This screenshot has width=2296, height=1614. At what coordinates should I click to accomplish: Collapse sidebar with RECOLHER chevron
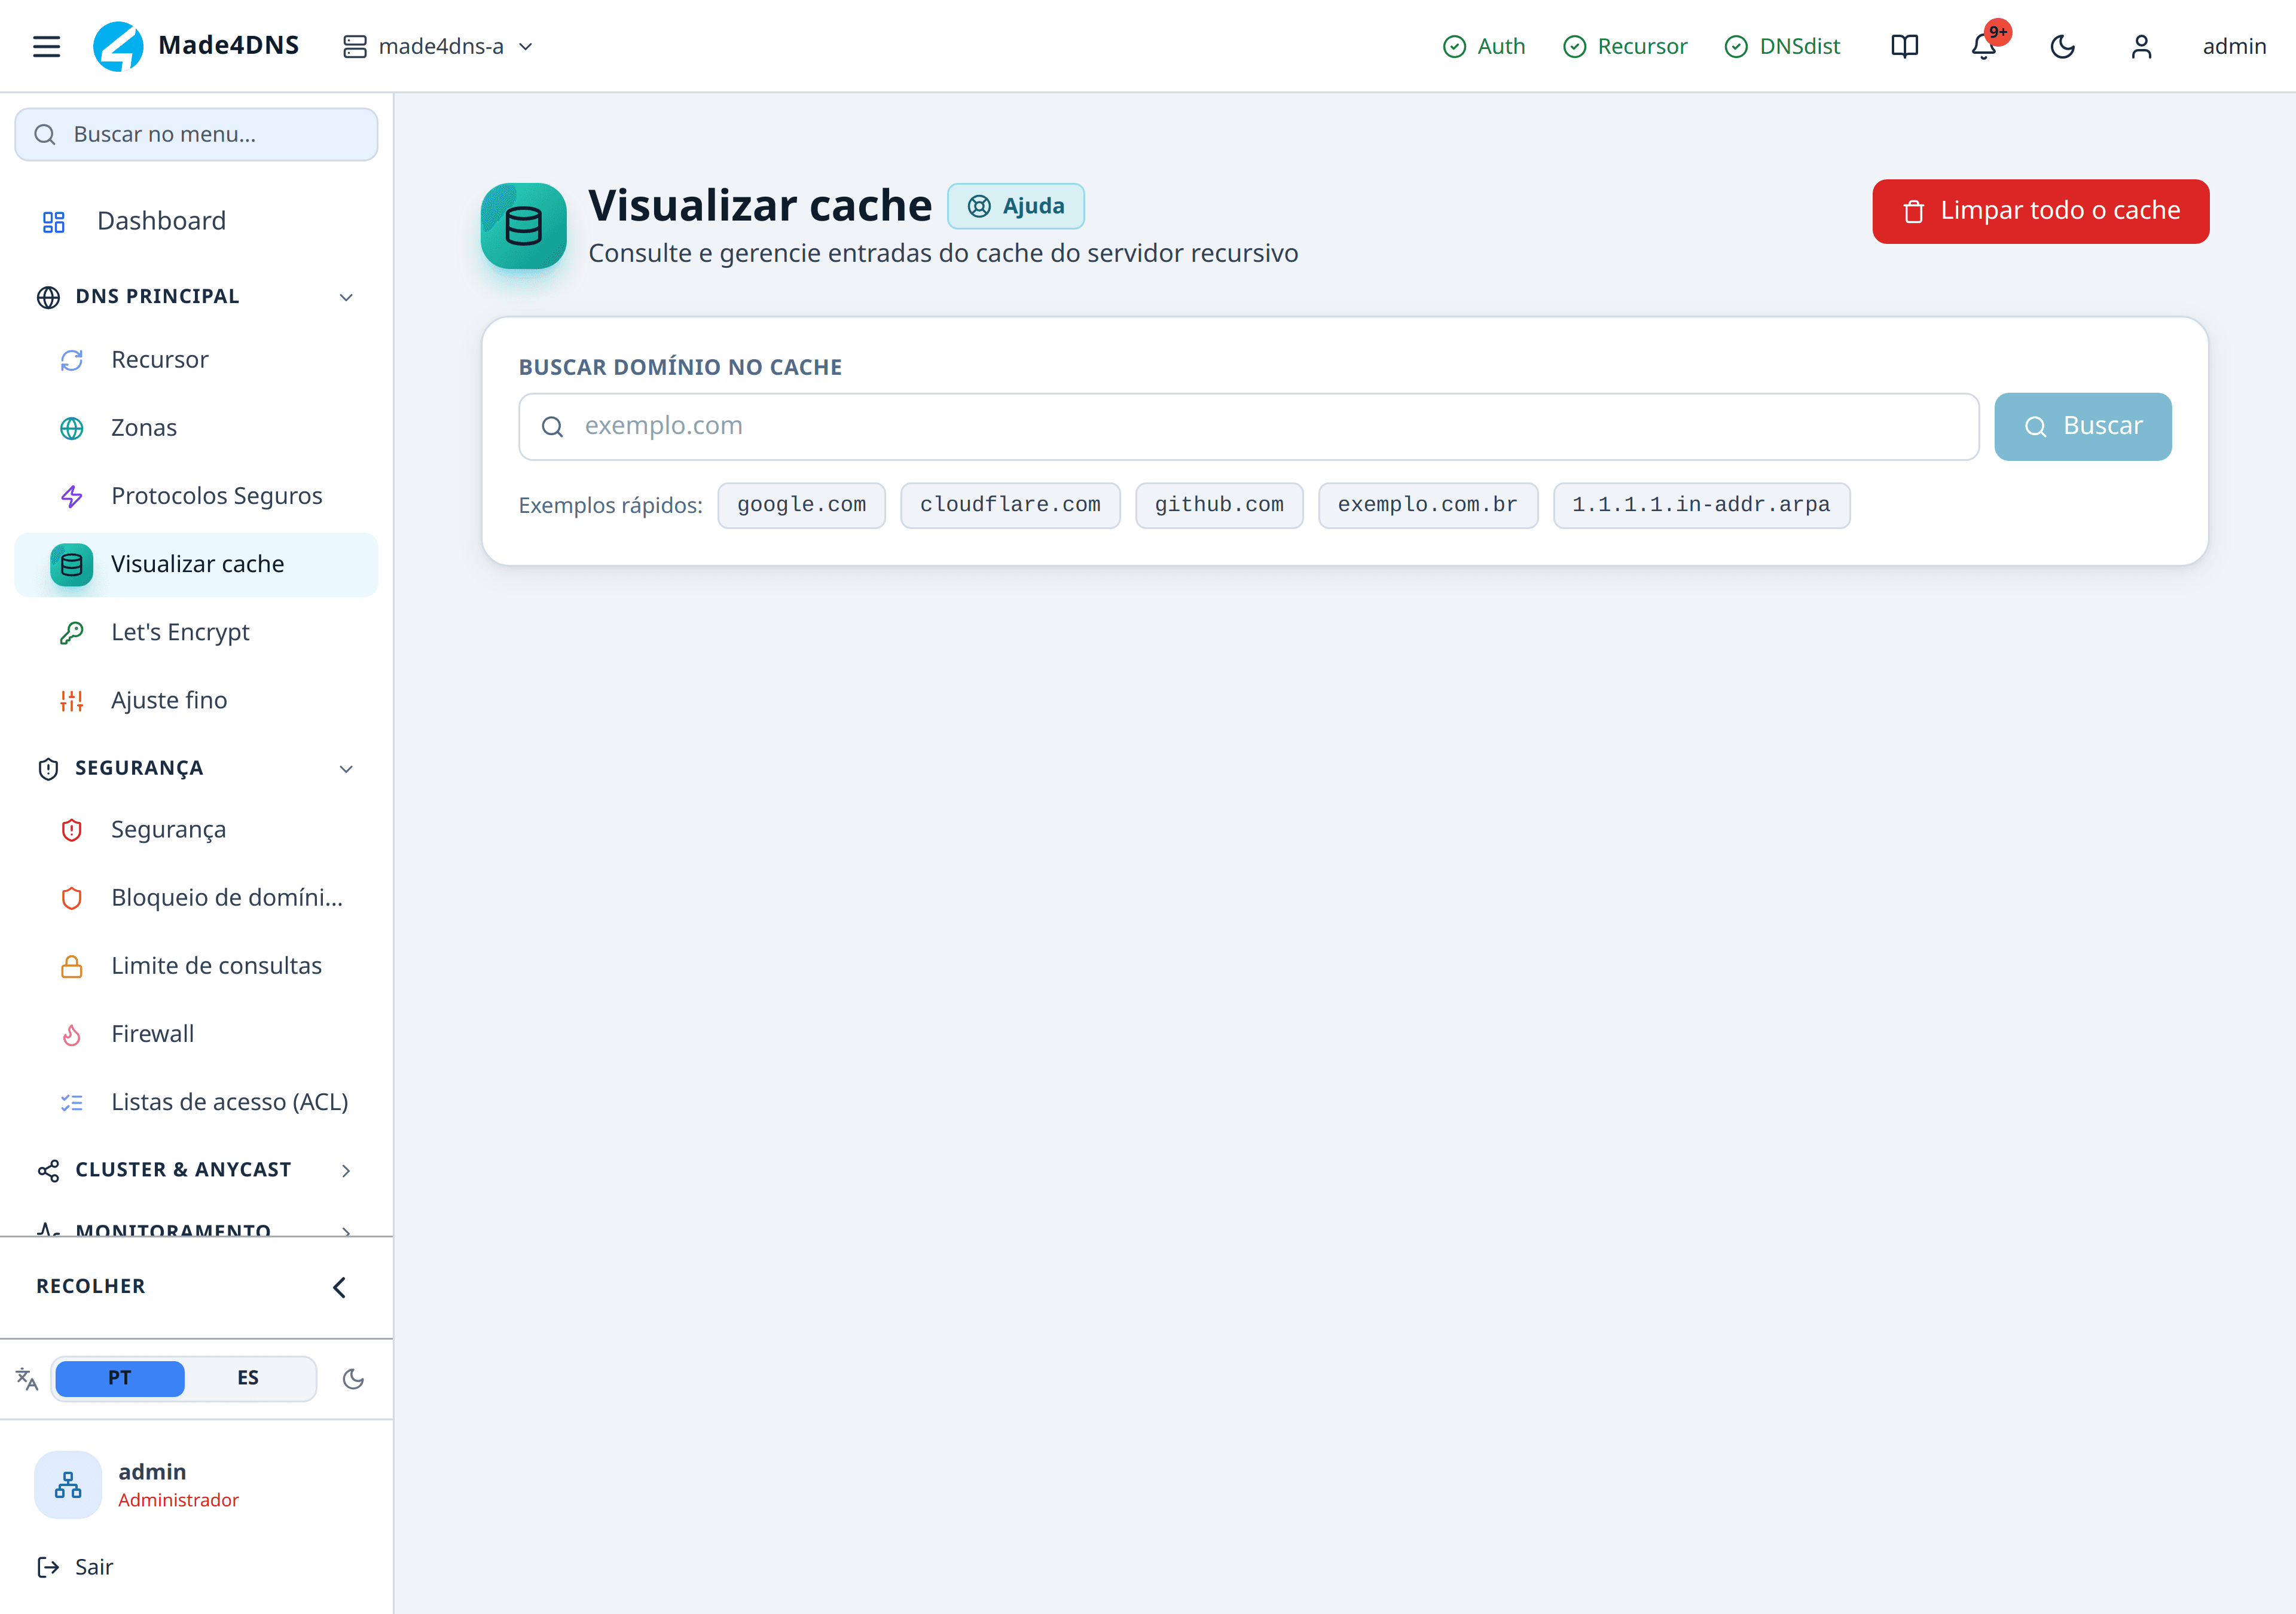click(x=339, y=1287)
